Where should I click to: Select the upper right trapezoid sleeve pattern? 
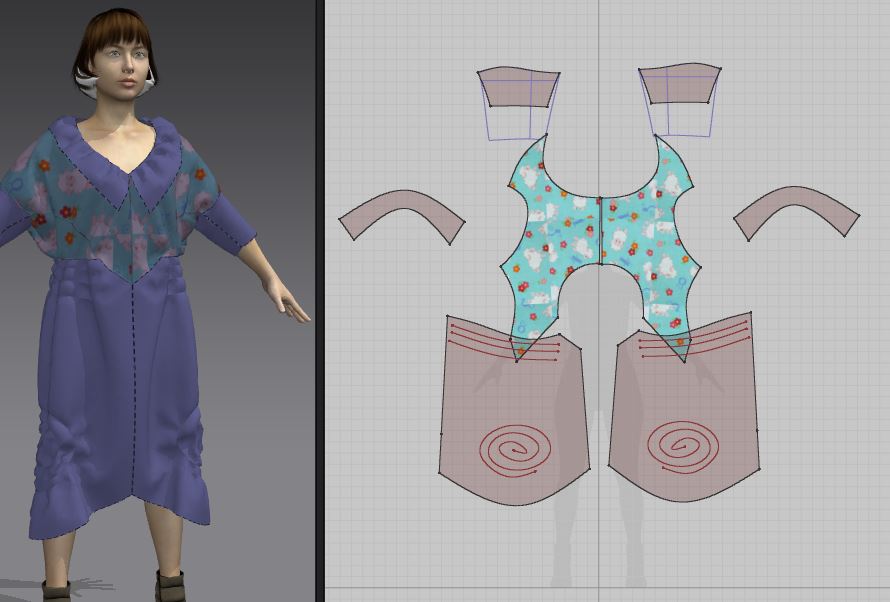680,83
